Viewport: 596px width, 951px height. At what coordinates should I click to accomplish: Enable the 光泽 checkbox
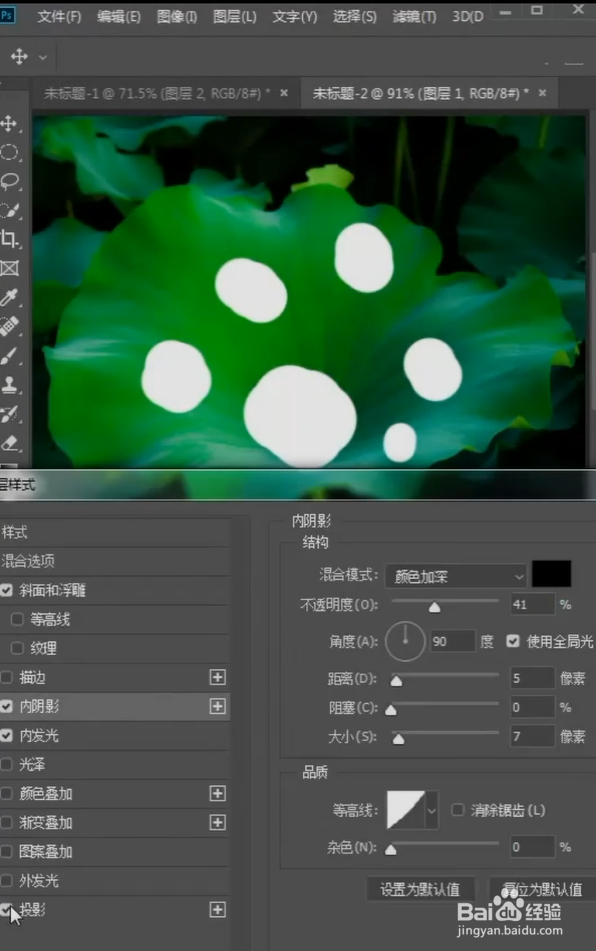(7, 764)
